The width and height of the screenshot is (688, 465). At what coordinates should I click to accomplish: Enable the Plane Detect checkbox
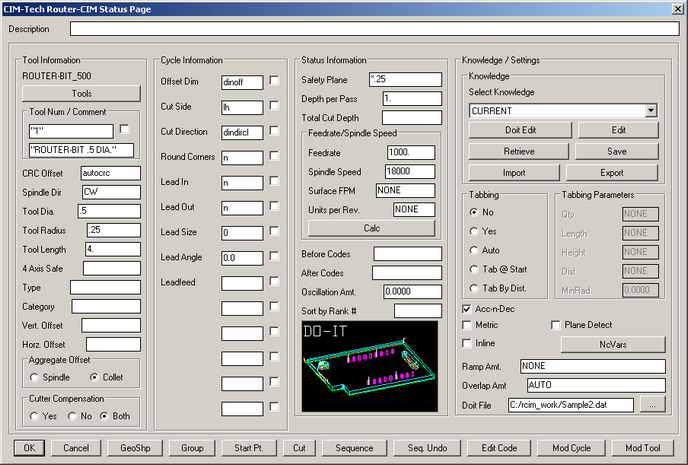tap(555, 325)
